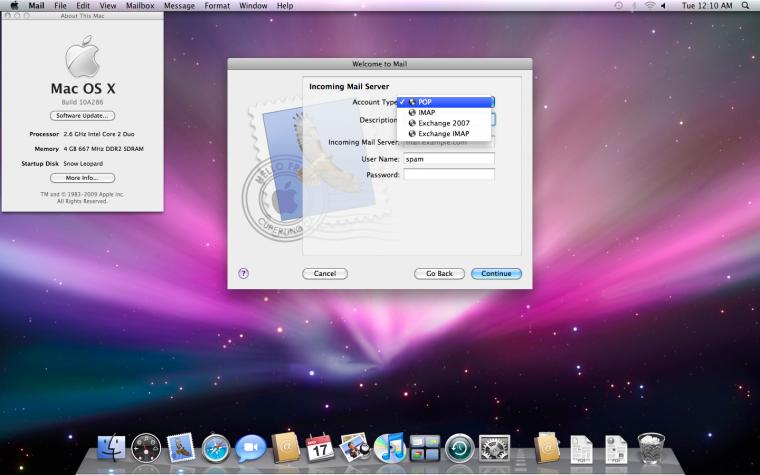Image resolution: width=760 pixels, height=475 pixels.
Task: Select Exchange 2007 account type
Action: (443, 123)
